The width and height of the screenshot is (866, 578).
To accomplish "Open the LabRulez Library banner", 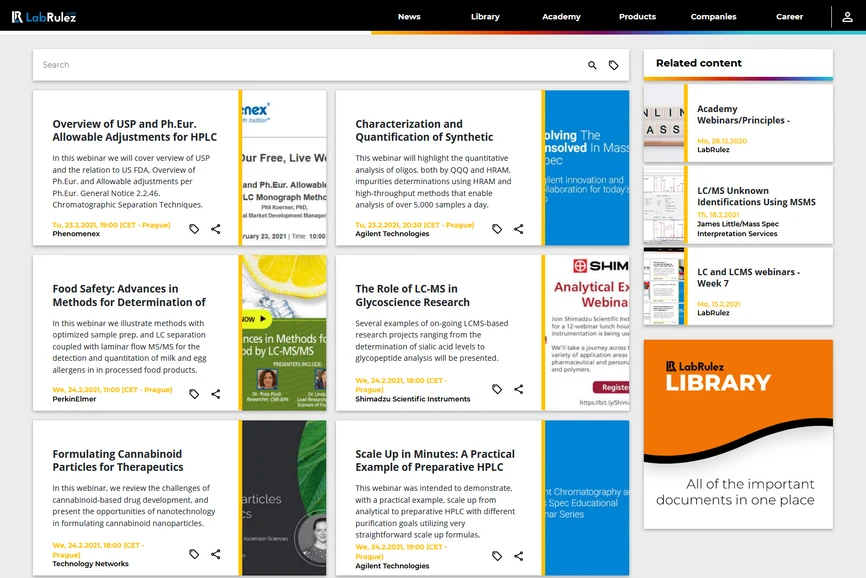I will 738,434.
